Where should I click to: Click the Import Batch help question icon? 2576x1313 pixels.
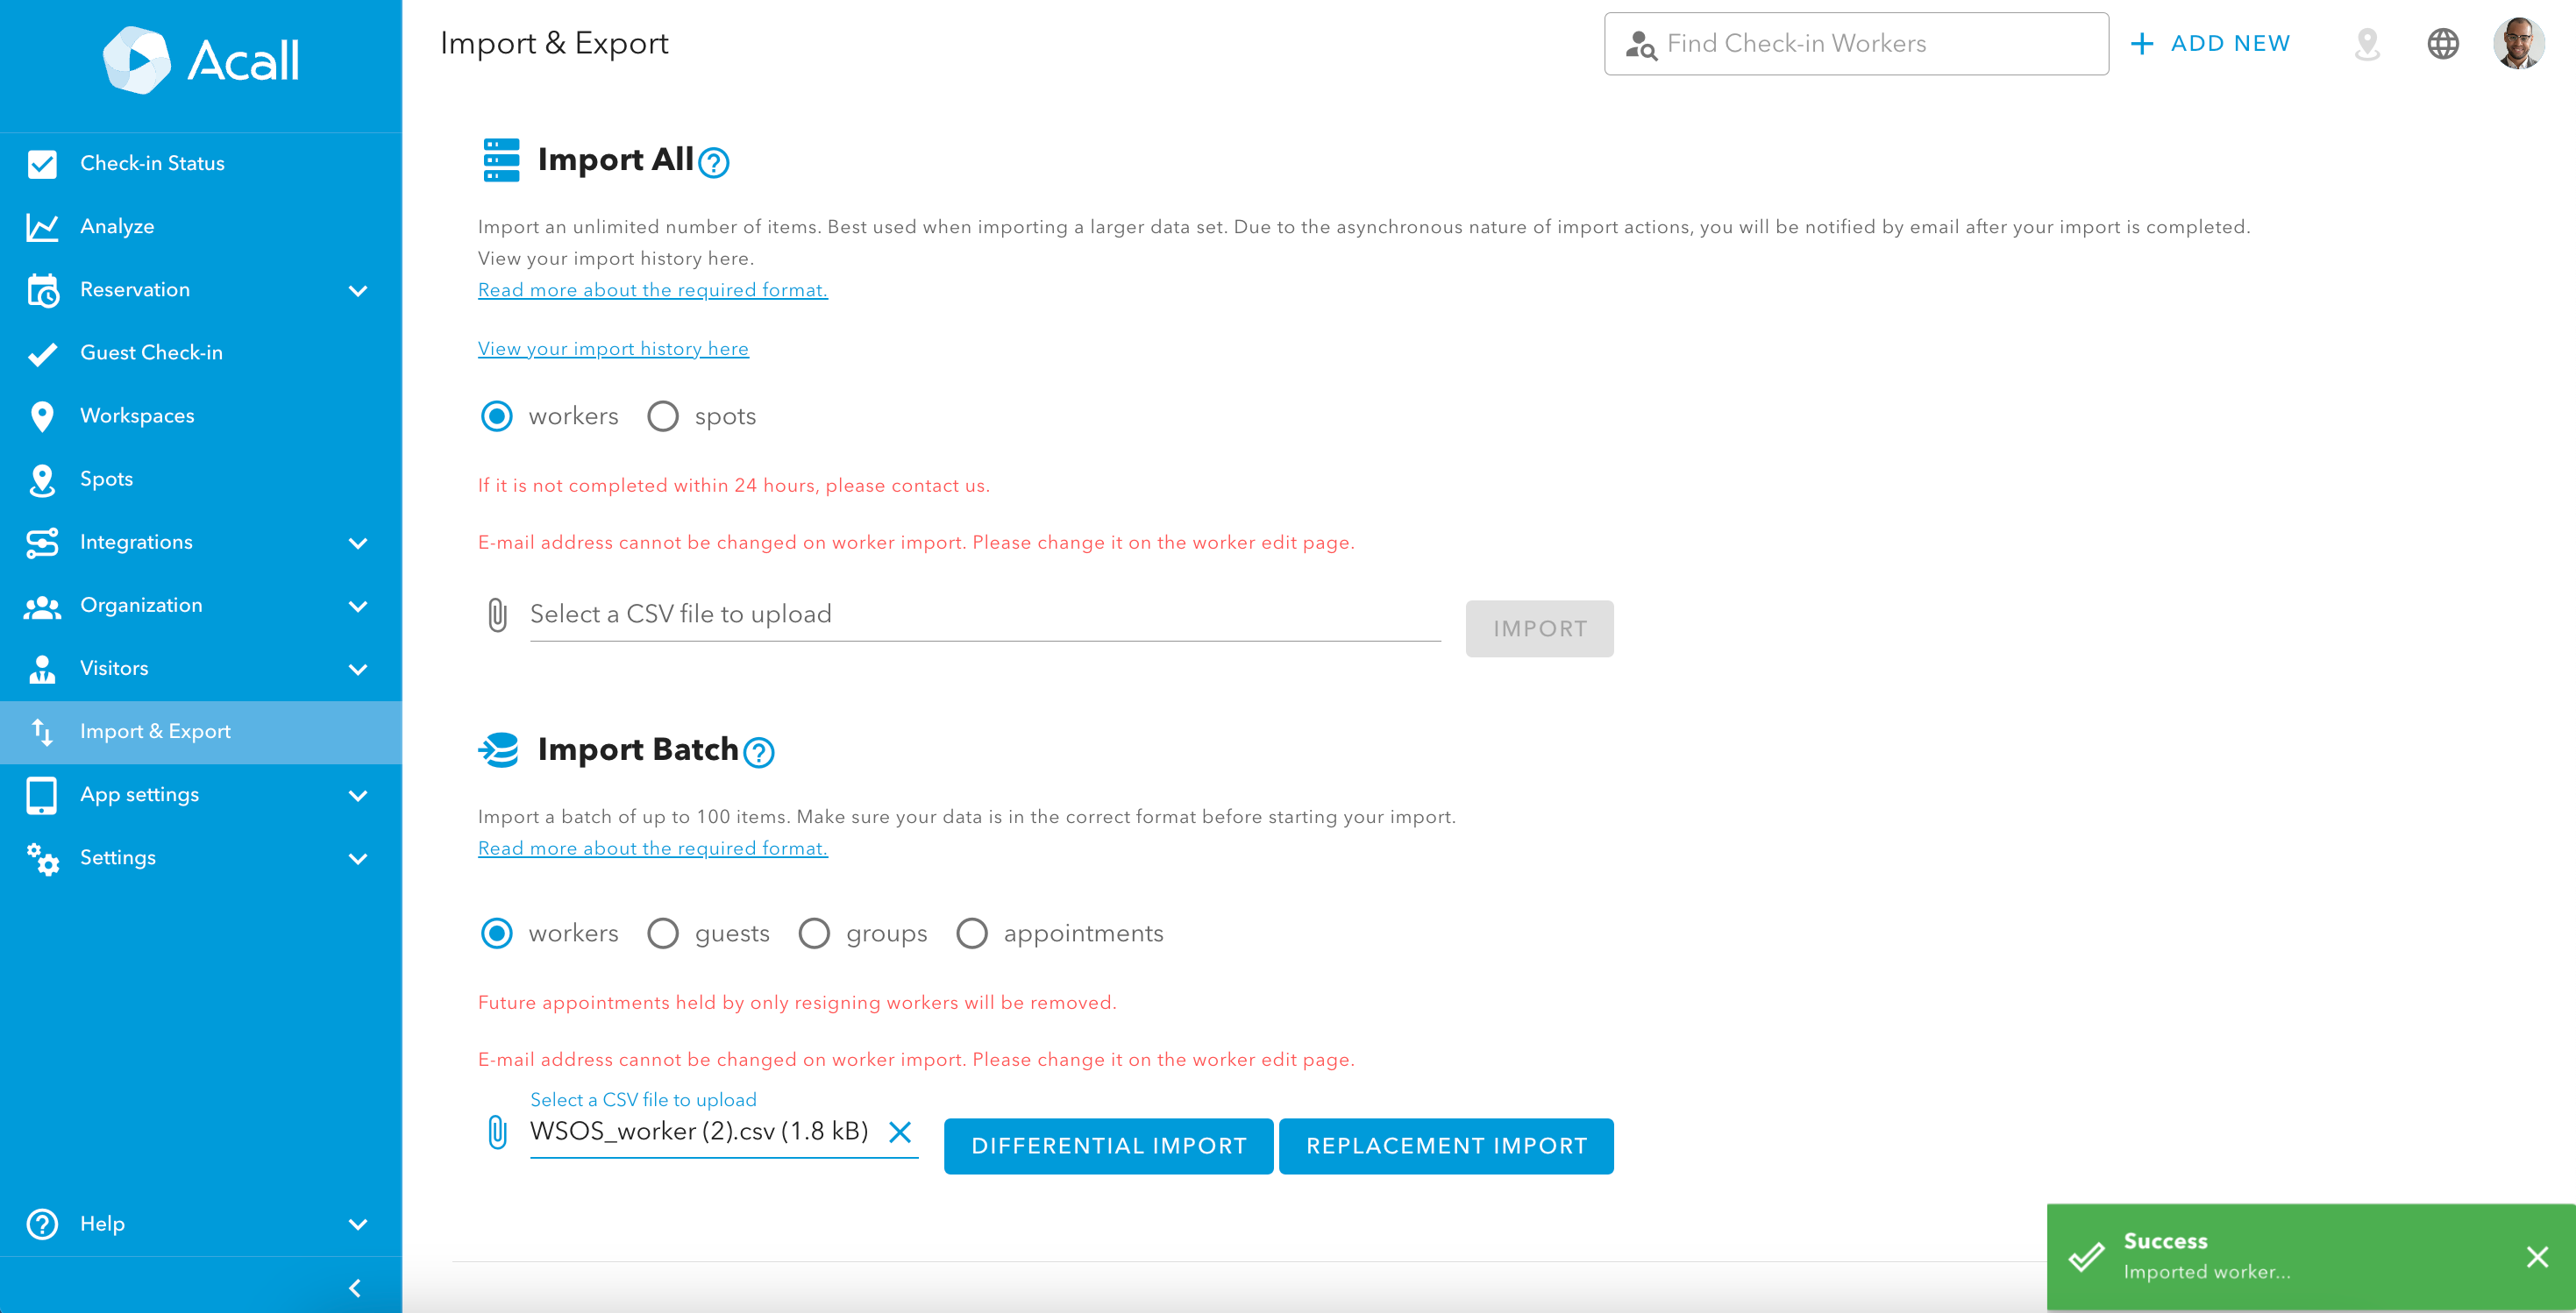coord(759,752)
